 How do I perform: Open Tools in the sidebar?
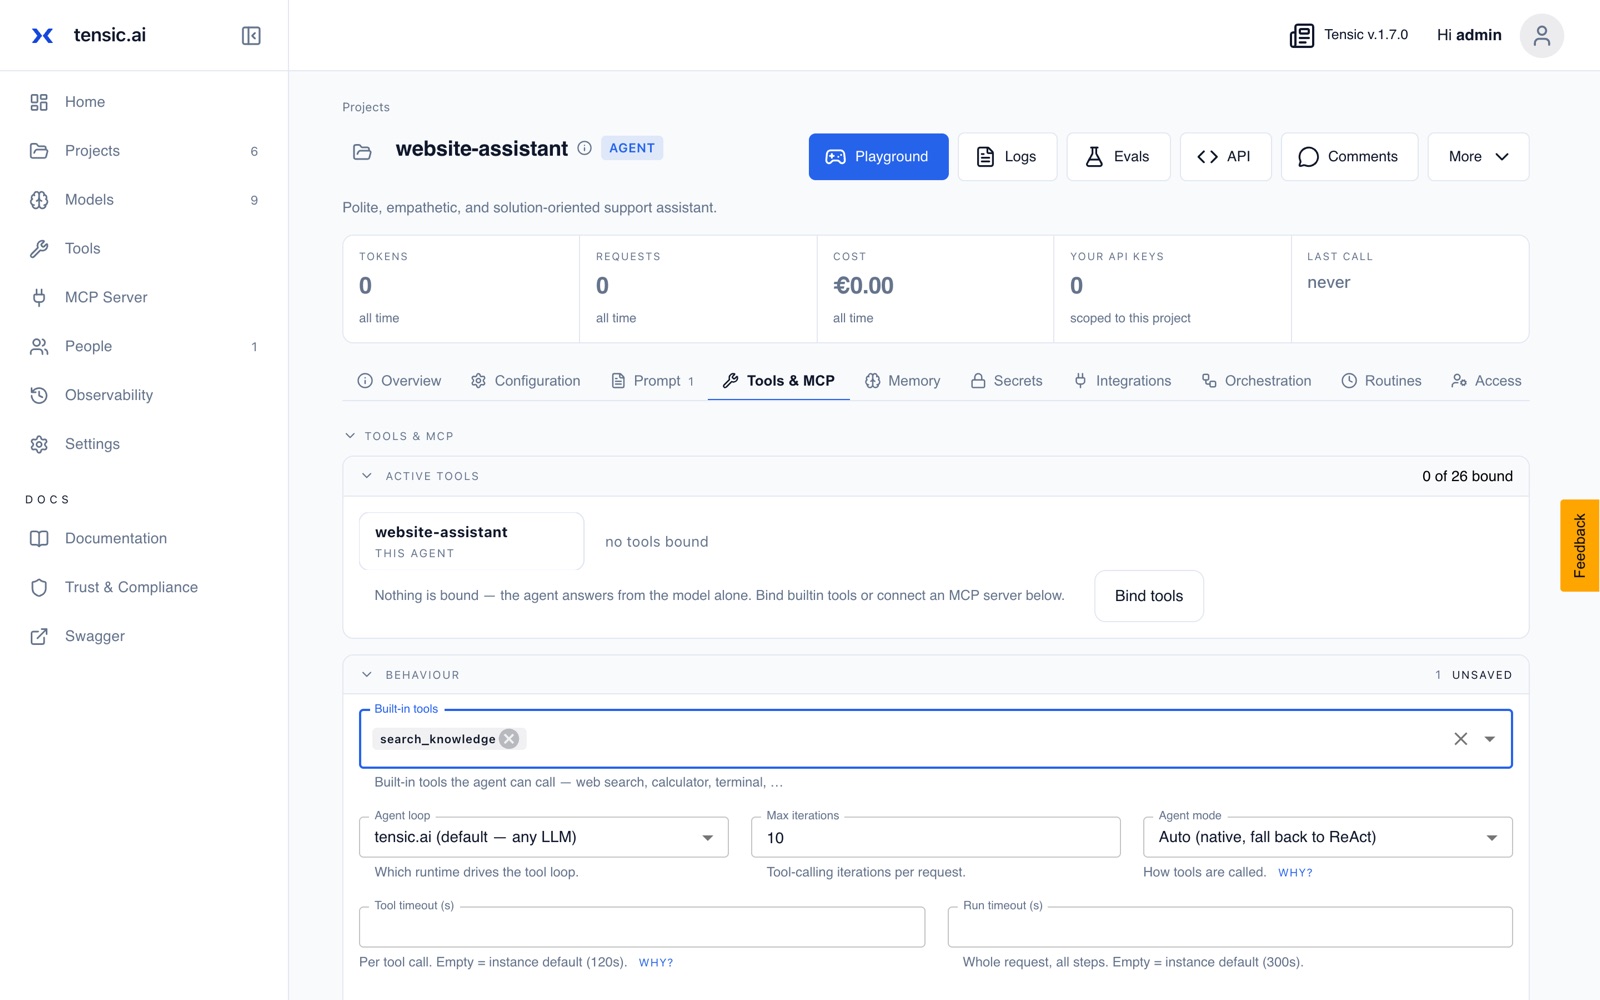pos(144,249)
